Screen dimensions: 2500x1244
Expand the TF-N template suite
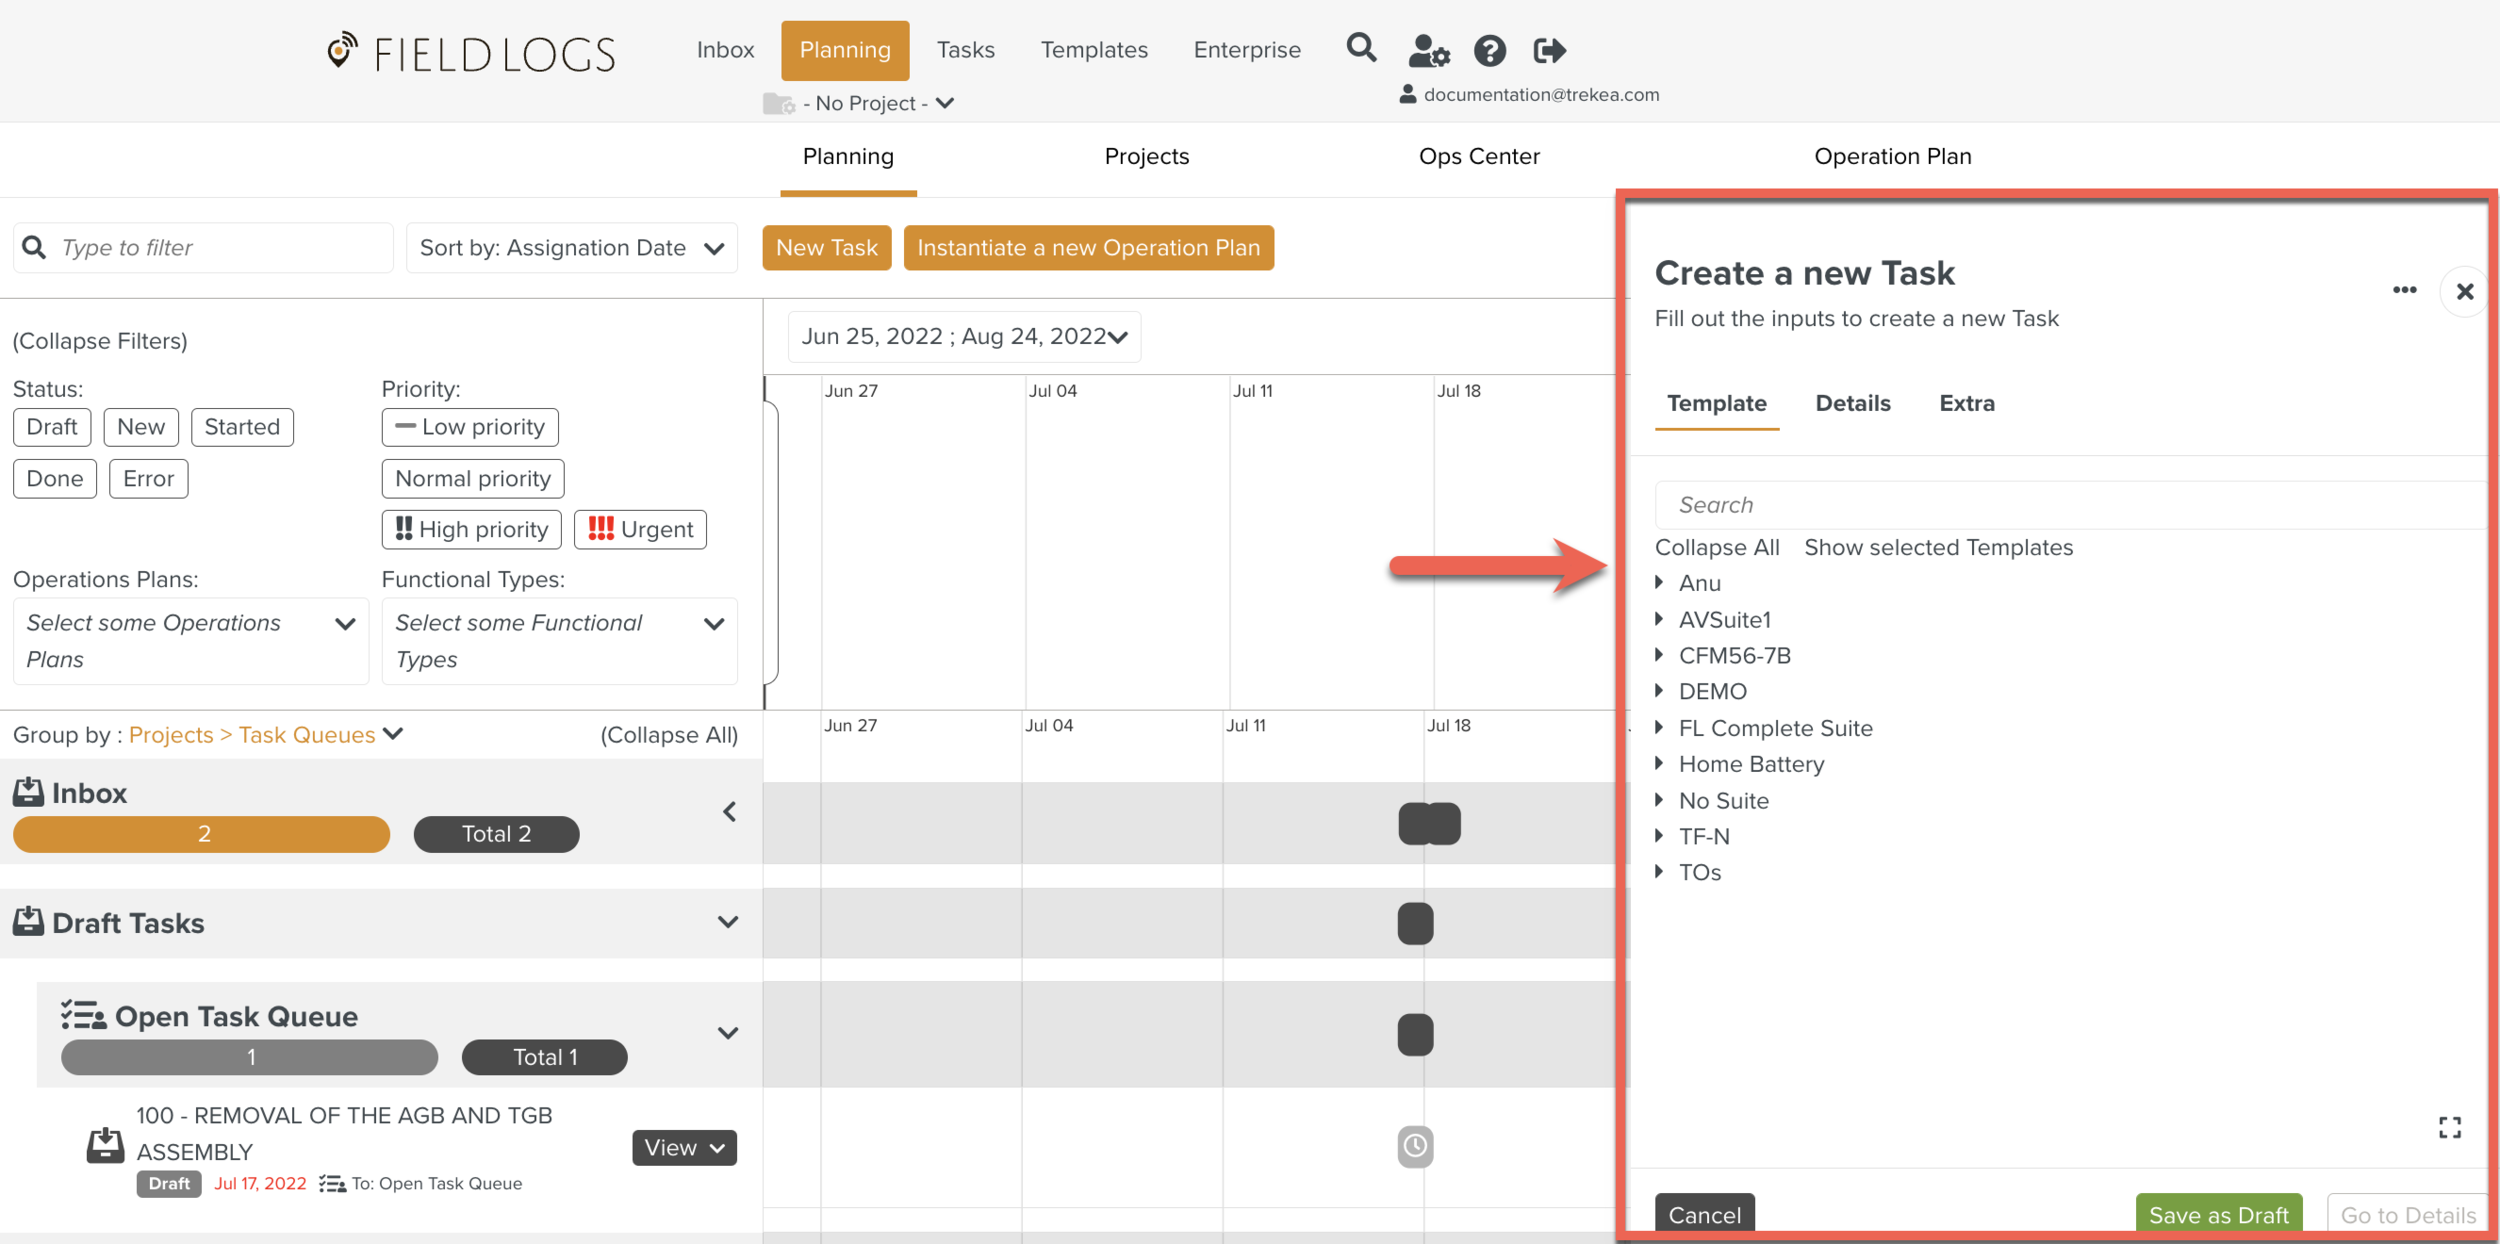[x=1659, y=836]
